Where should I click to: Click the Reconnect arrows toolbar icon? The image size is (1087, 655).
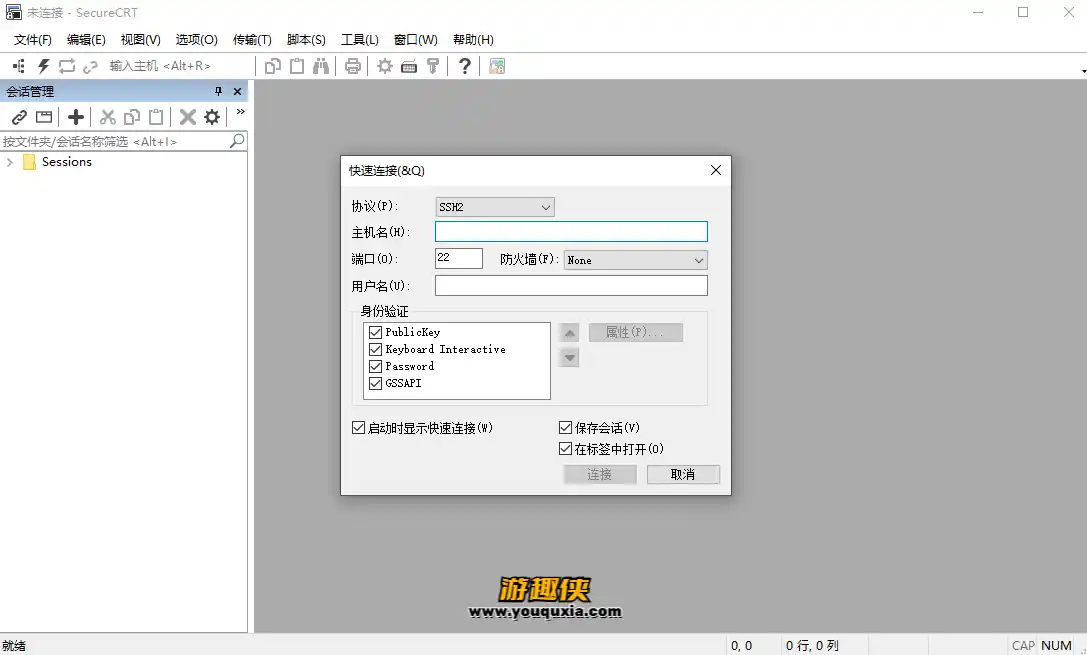67,66
